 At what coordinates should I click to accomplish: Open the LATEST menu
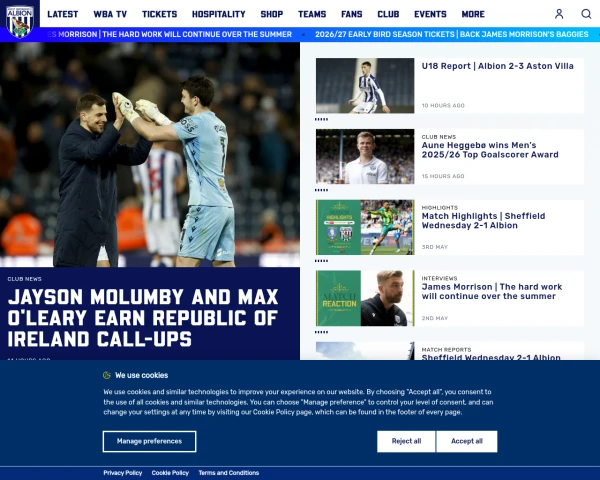(62, 14)
